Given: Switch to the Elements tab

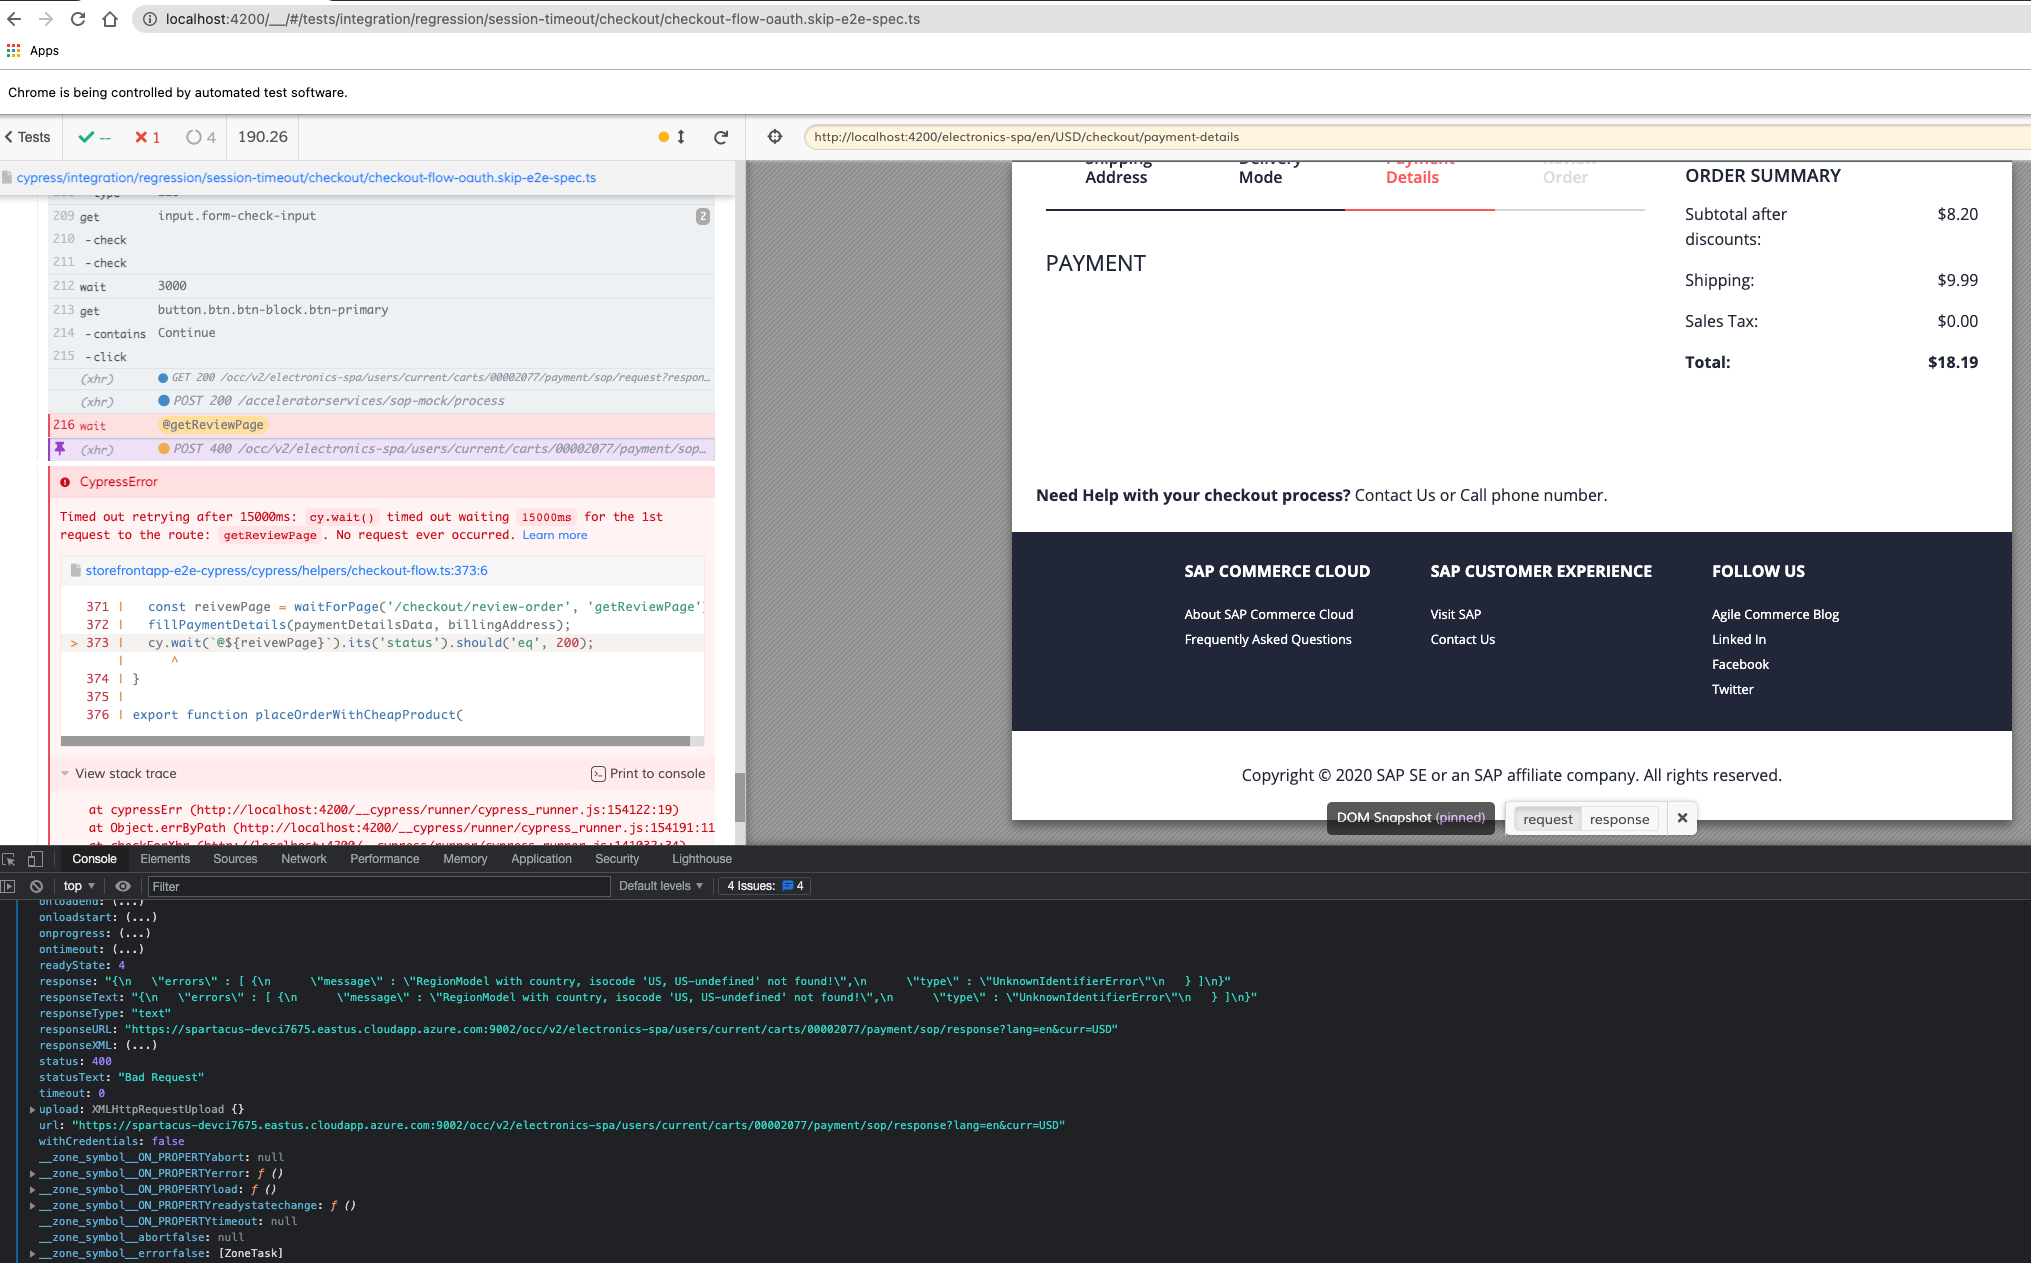Looking at the screenshot, I should (165, 859).
